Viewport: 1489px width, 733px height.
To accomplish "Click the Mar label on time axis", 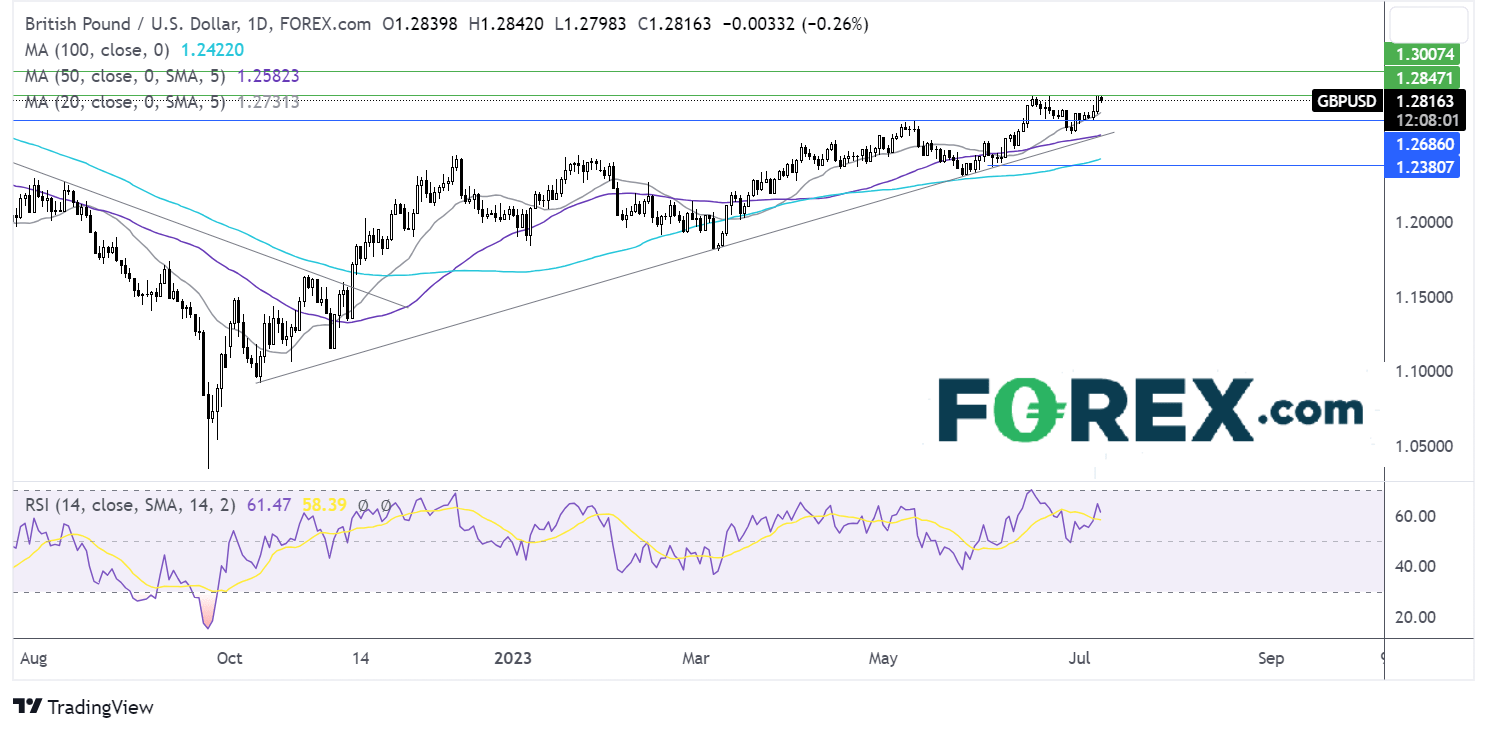I will click(x=695, y=659).
